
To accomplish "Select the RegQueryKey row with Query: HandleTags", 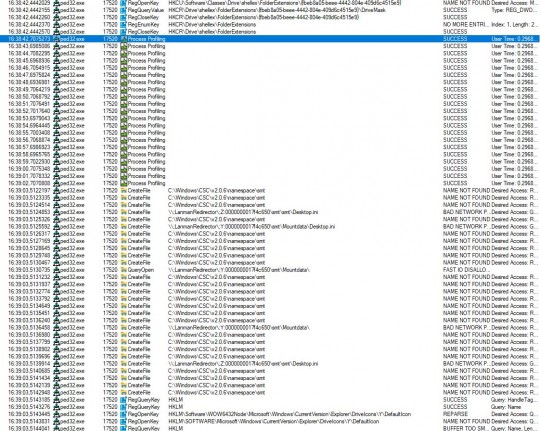I will [270, 400].
